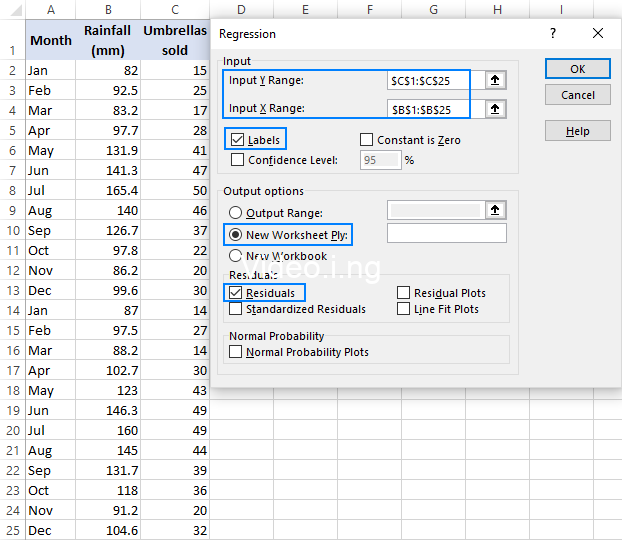
Task: Click the umbrellas cell 43
Action: (x=175, y=390)
